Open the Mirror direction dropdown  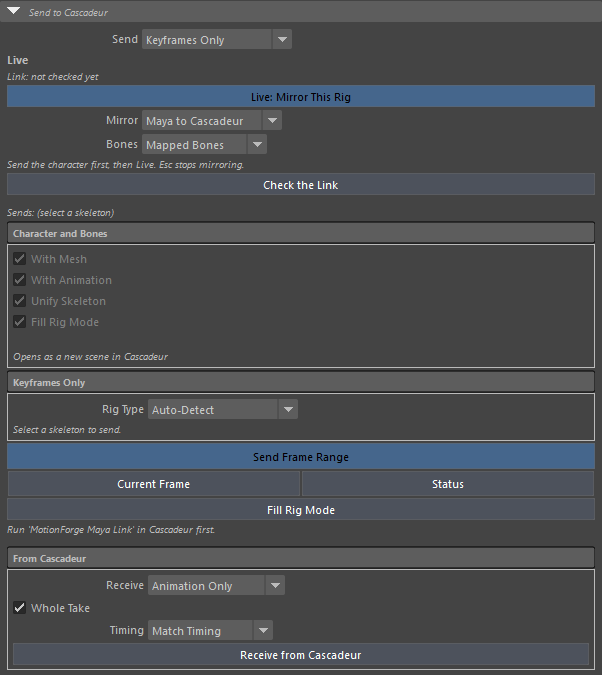click(x=212, y=121)
